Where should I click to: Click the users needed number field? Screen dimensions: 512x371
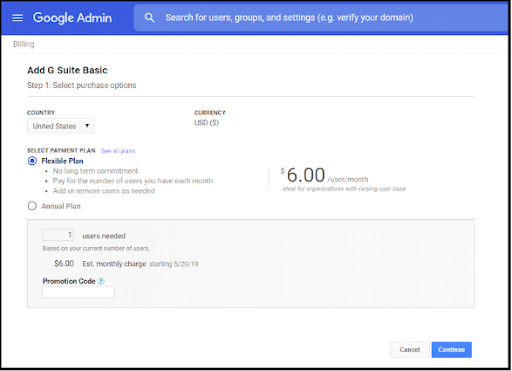click(x=58, y=235)
